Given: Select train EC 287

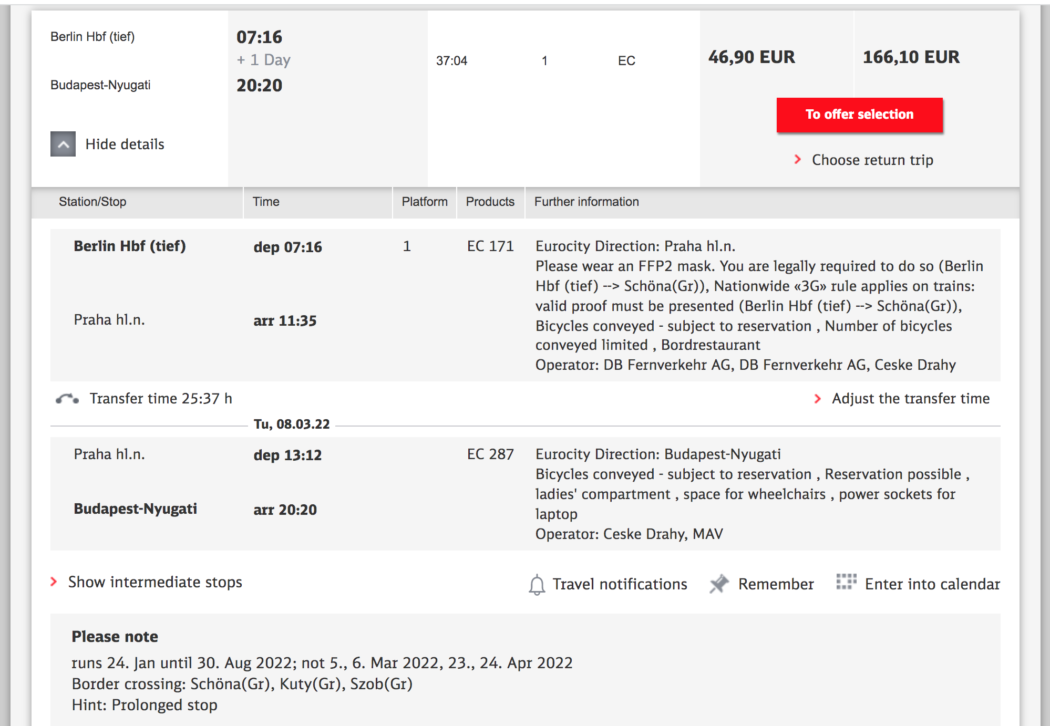Looking at the screenshot, I should click(x=490, y=454).
